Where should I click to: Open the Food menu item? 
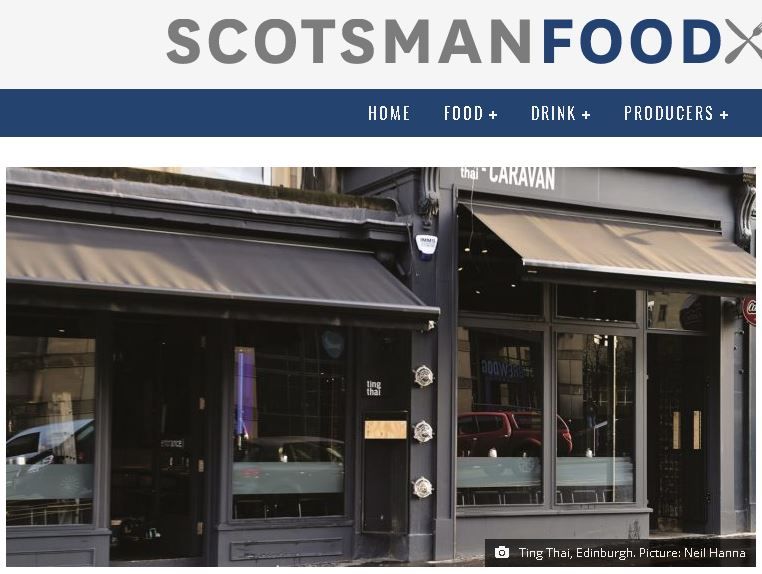tap(463, 113)
